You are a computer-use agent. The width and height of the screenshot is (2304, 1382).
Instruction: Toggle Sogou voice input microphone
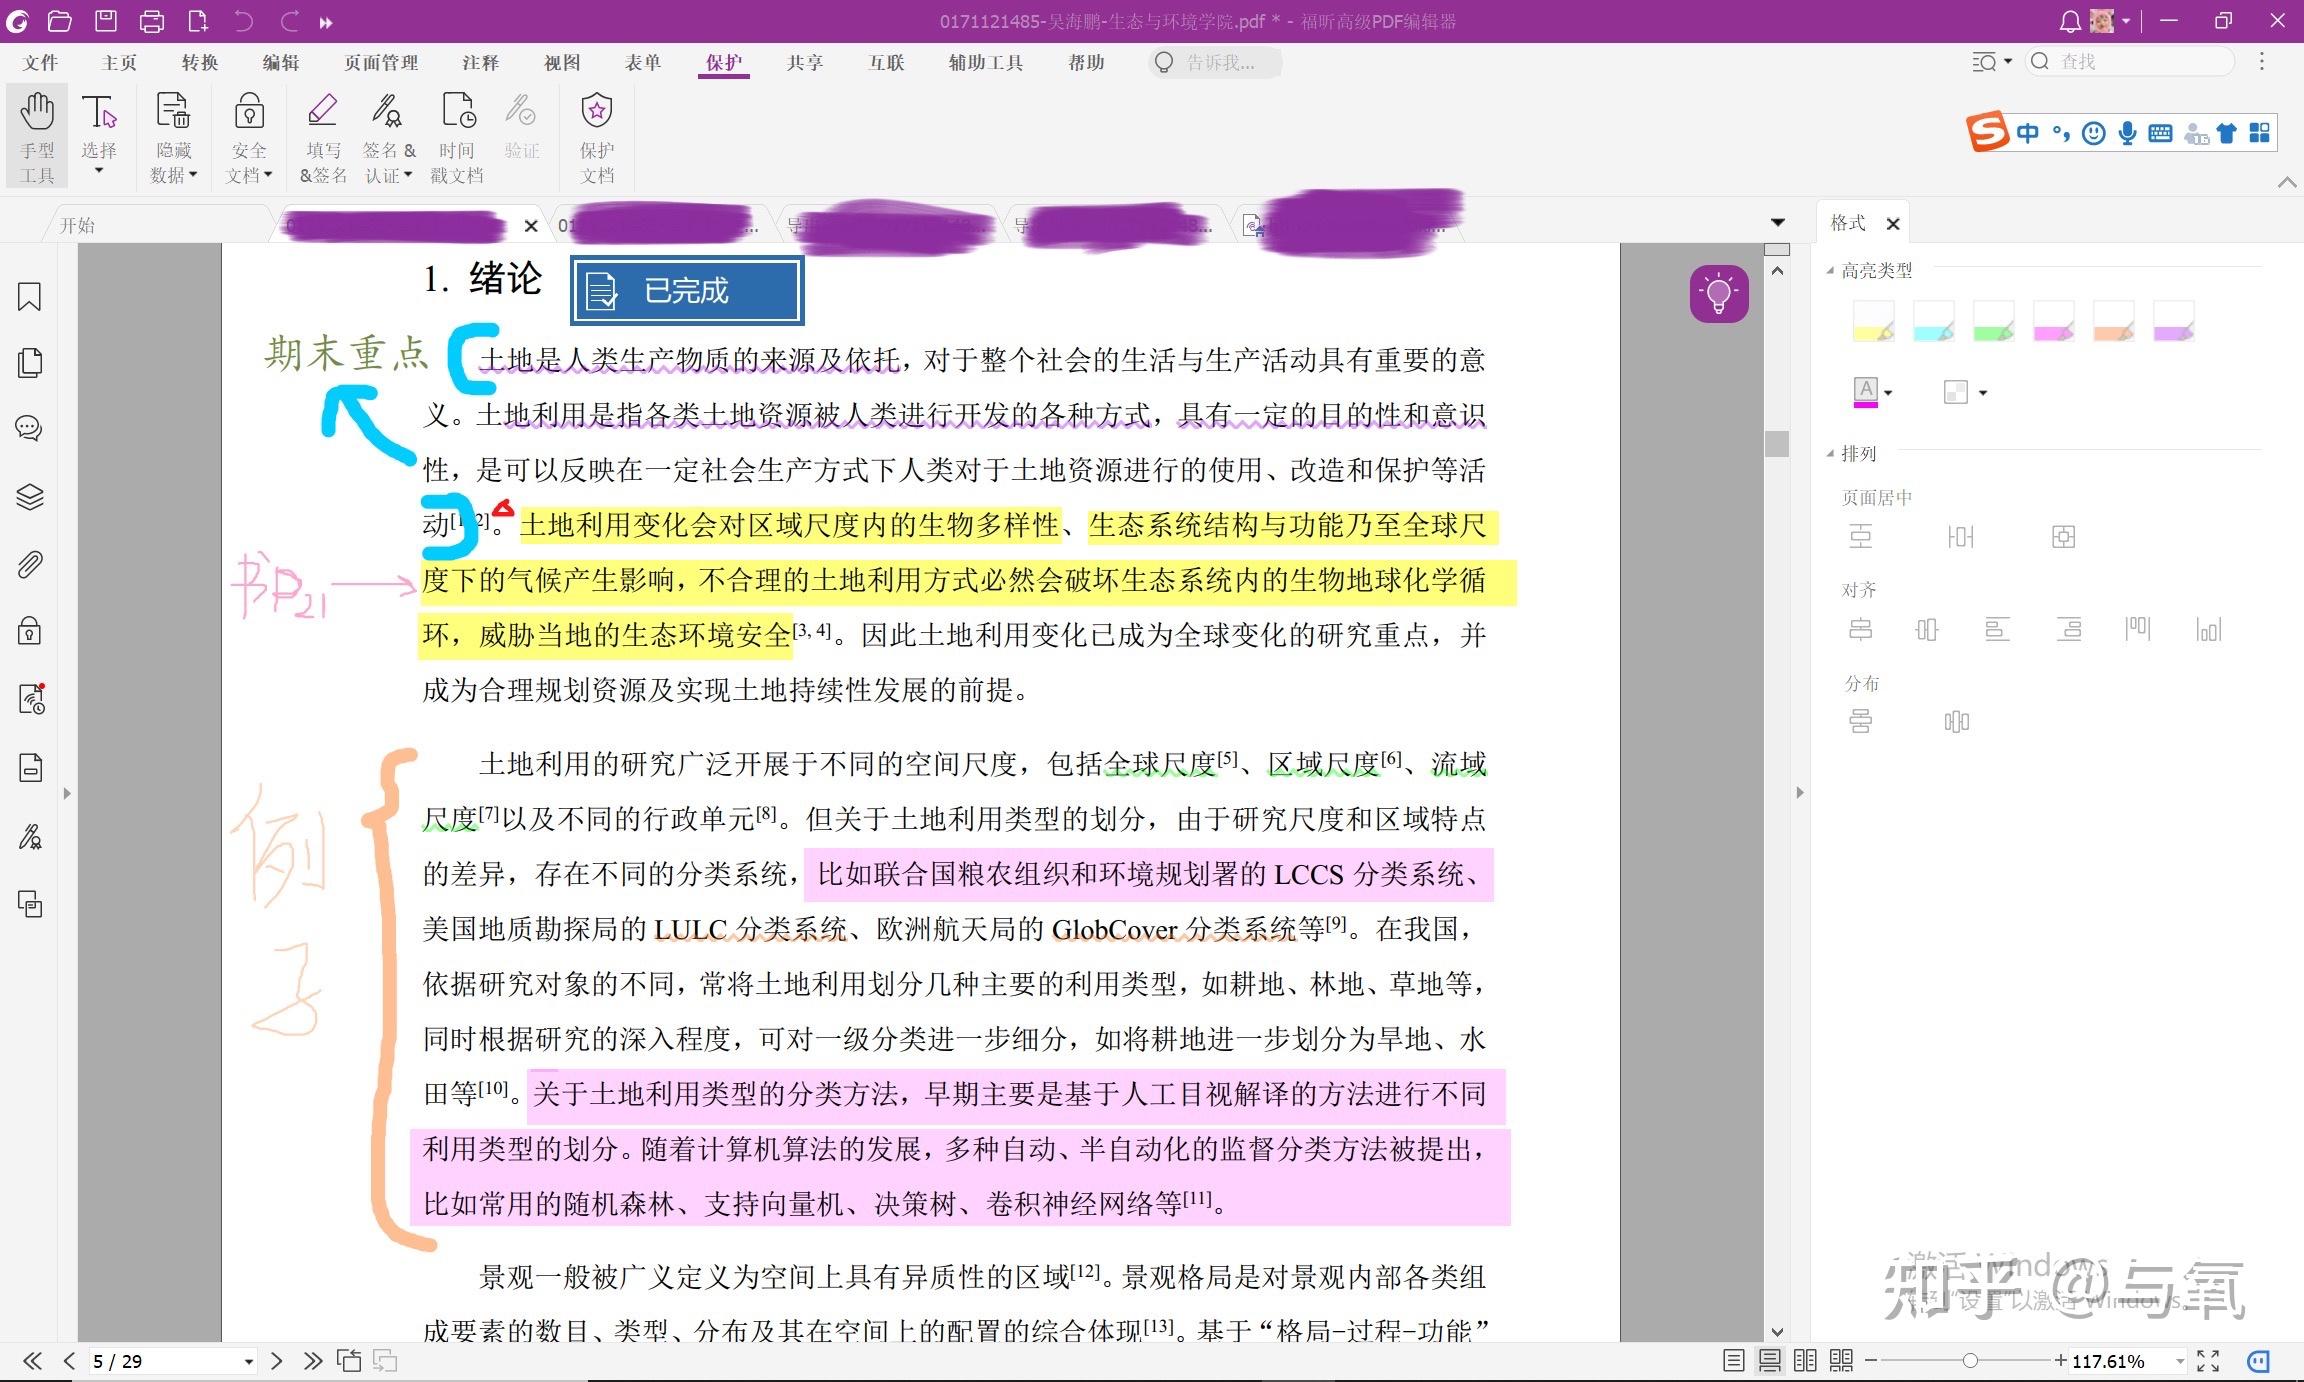click(2128, 133)
